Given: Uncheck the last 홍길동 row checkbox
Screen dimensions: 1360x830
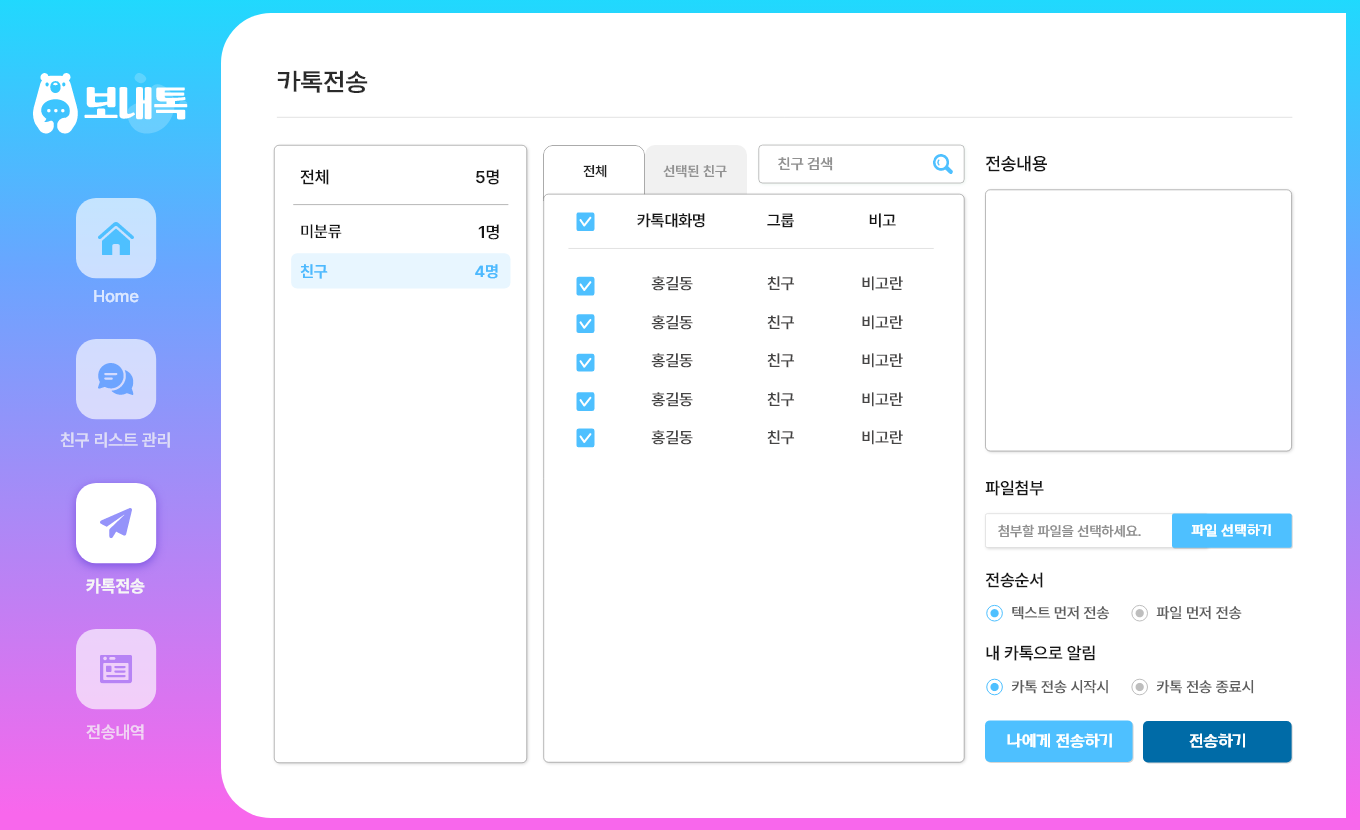Looking at the screenshot, I should [585, 437].
